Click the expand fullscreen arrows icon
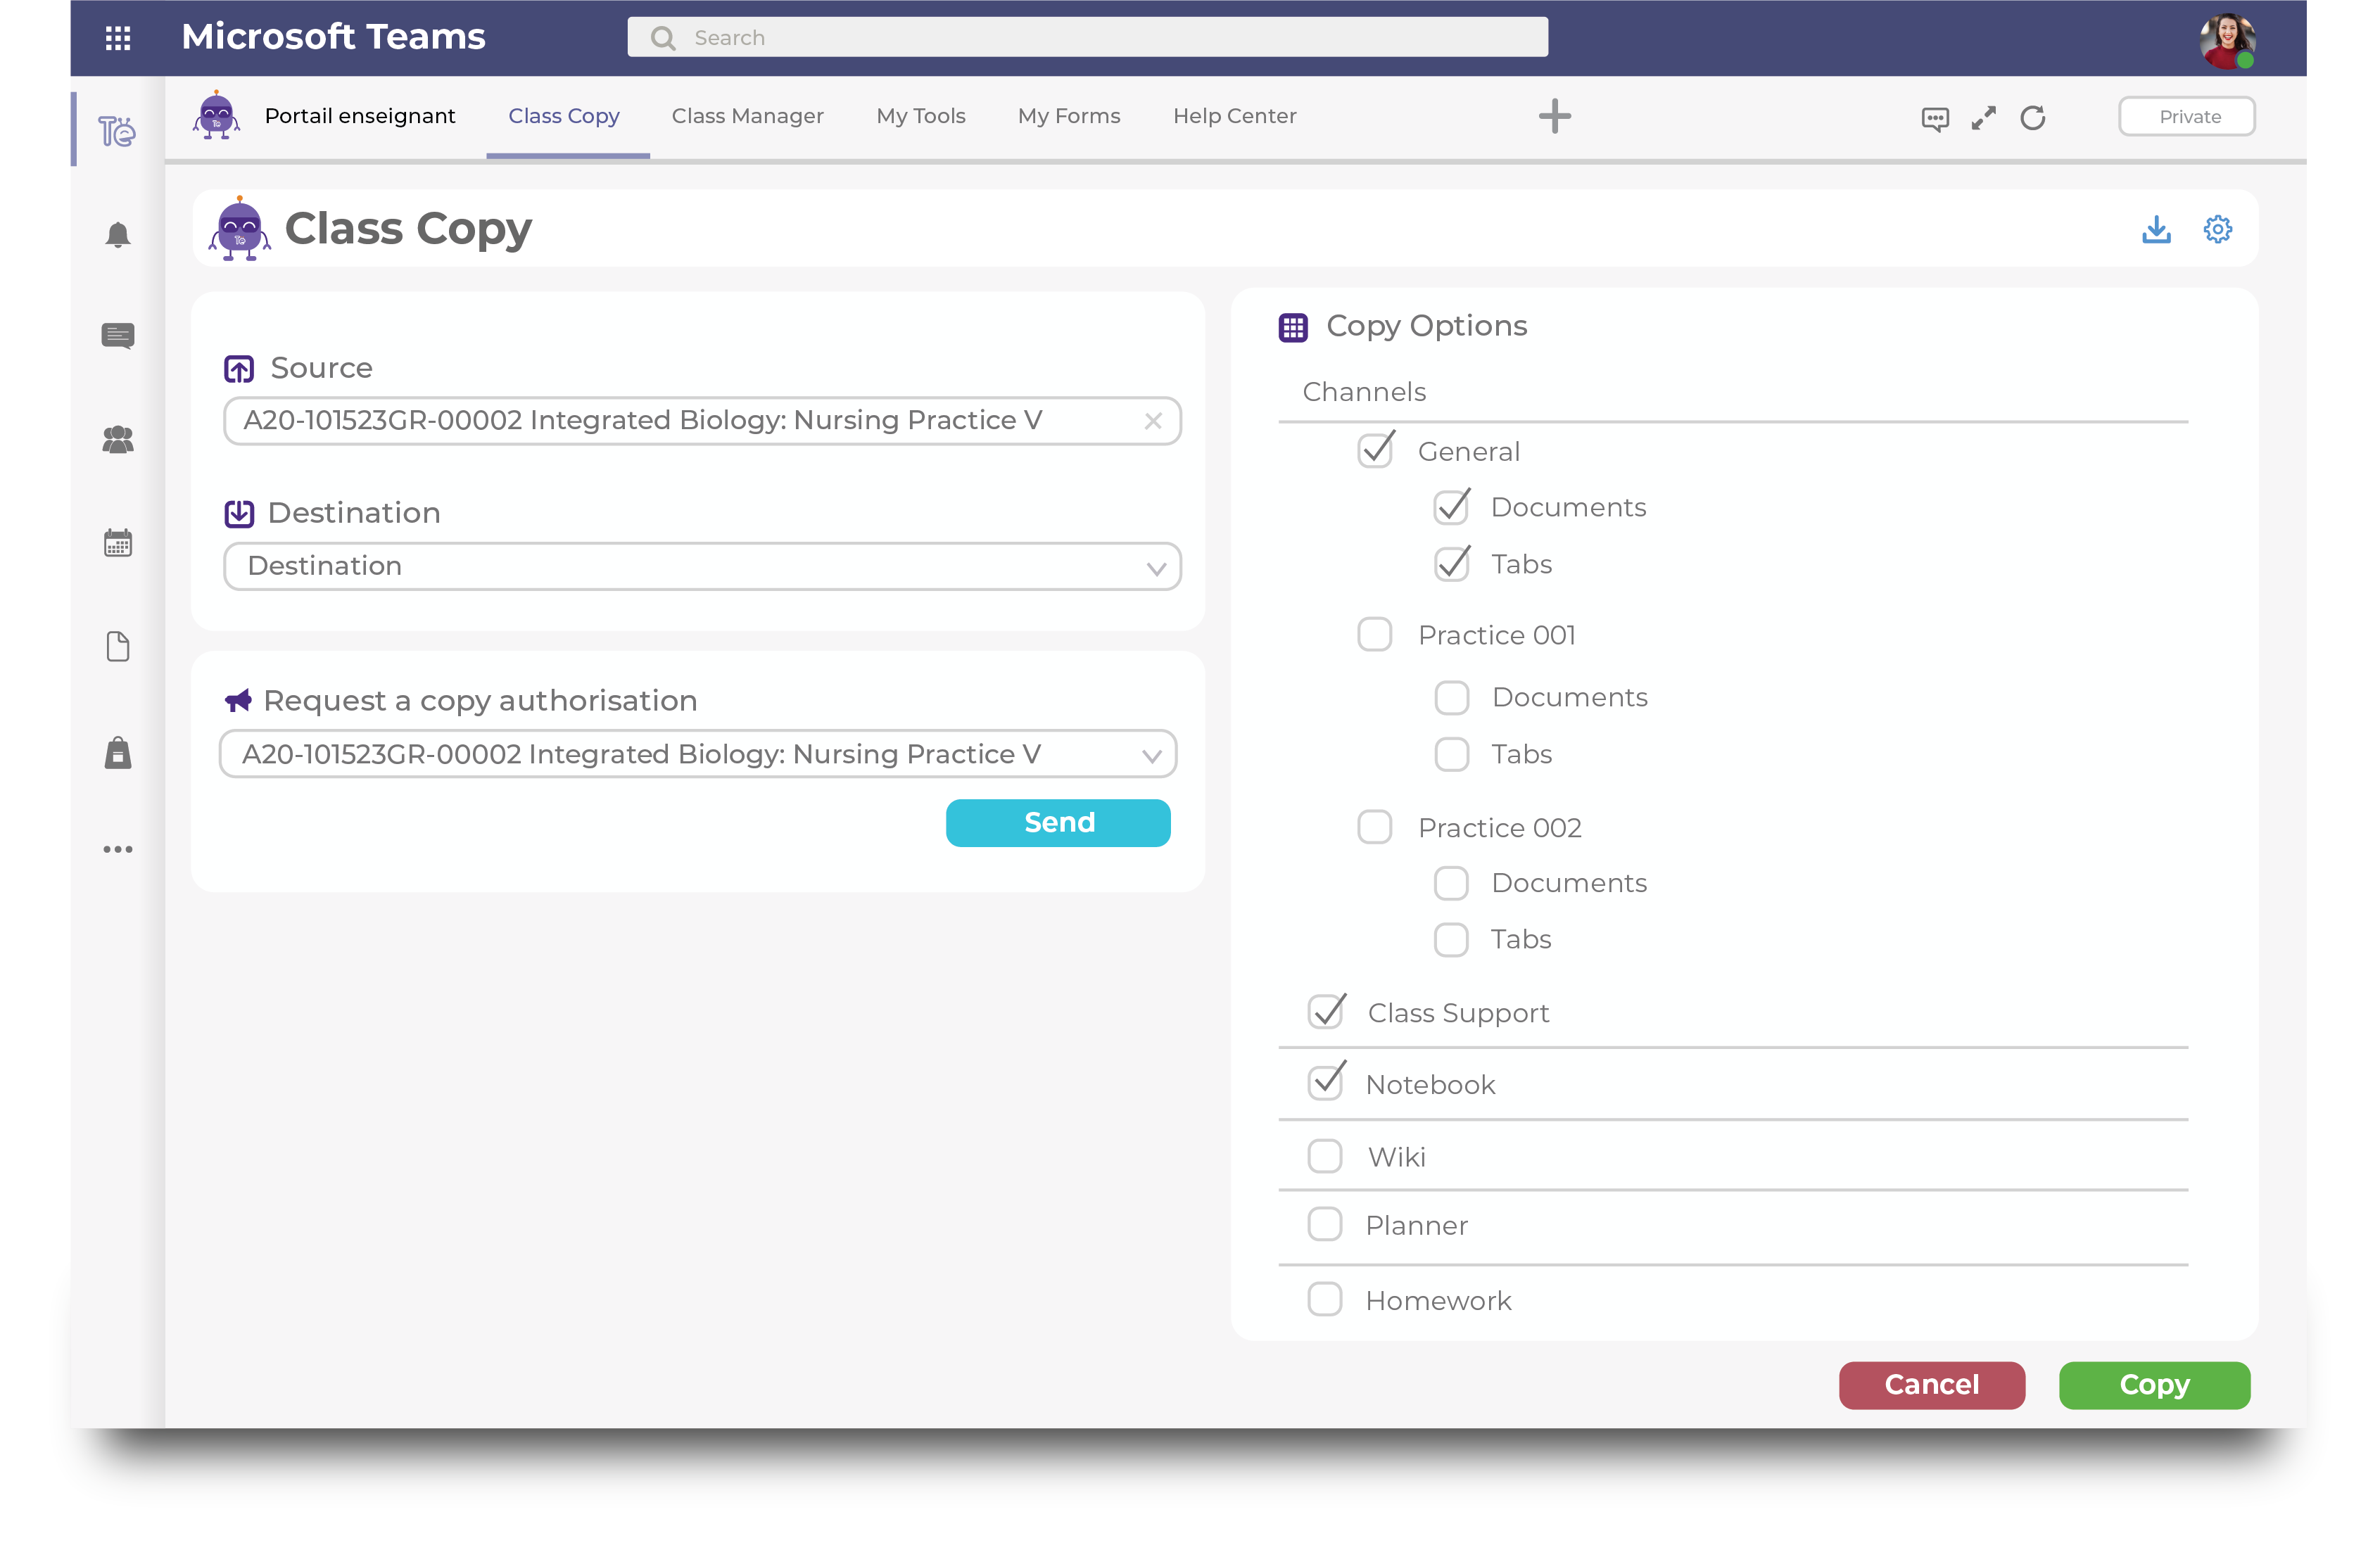2380x1557 pixels. point(1983,118)
